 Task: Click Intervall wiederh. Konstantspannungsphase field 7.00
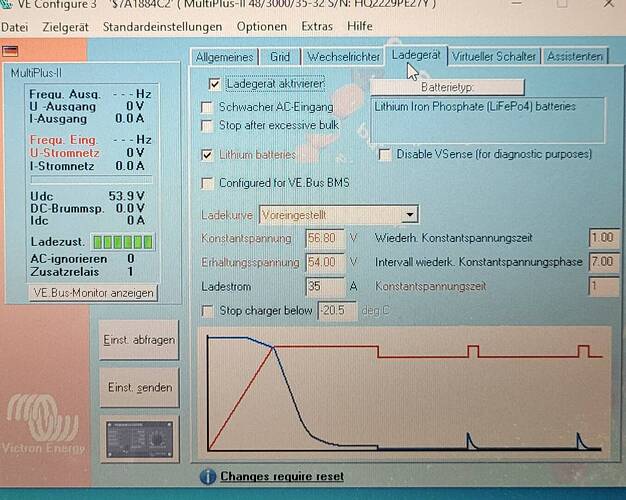pyautogui.click(x=604, y=262)
